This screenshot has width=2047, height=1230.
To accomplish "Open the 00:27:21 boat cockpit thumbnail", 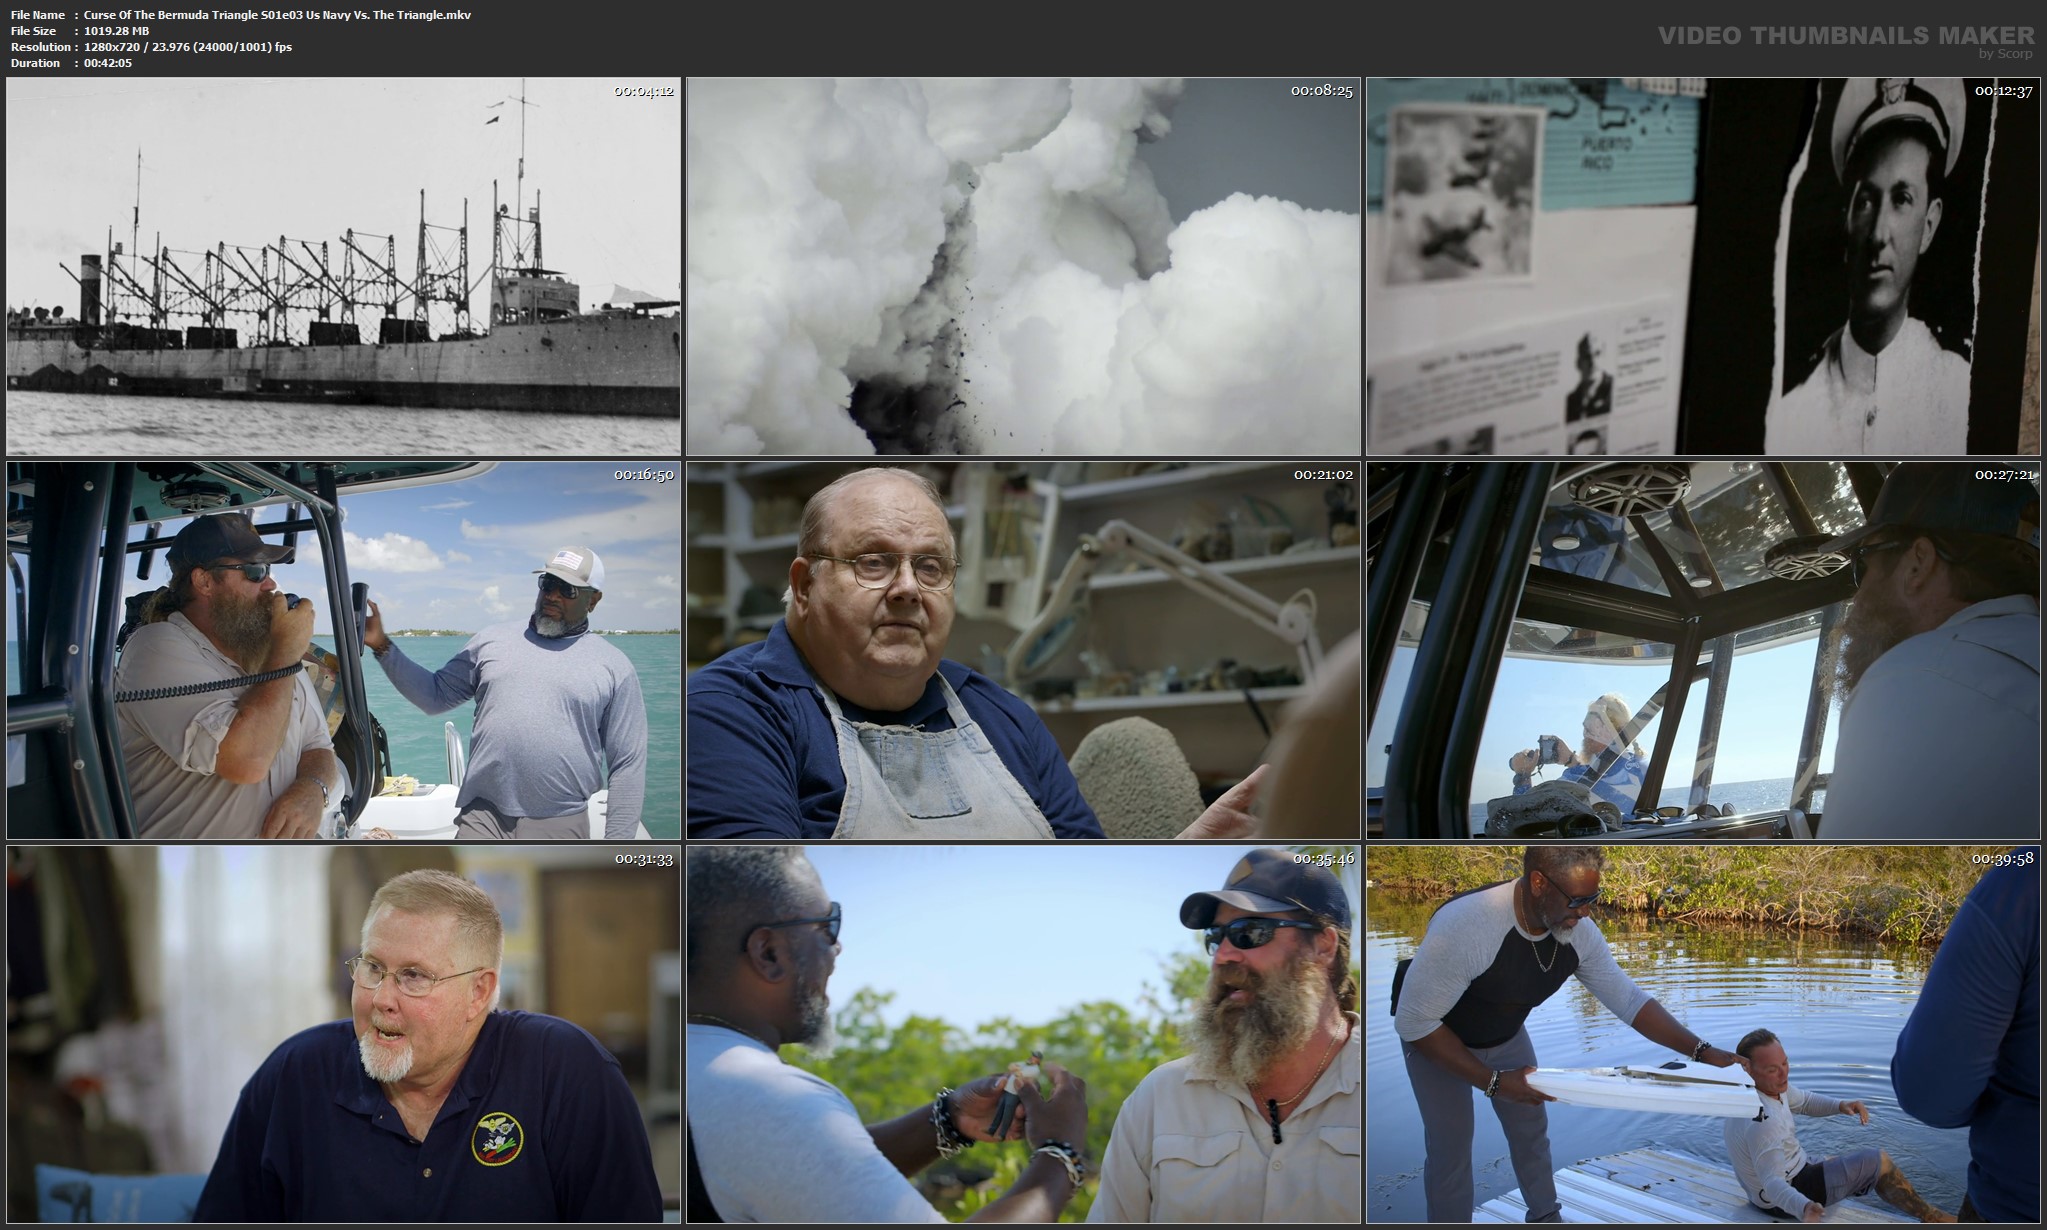I will (1703, 650).
